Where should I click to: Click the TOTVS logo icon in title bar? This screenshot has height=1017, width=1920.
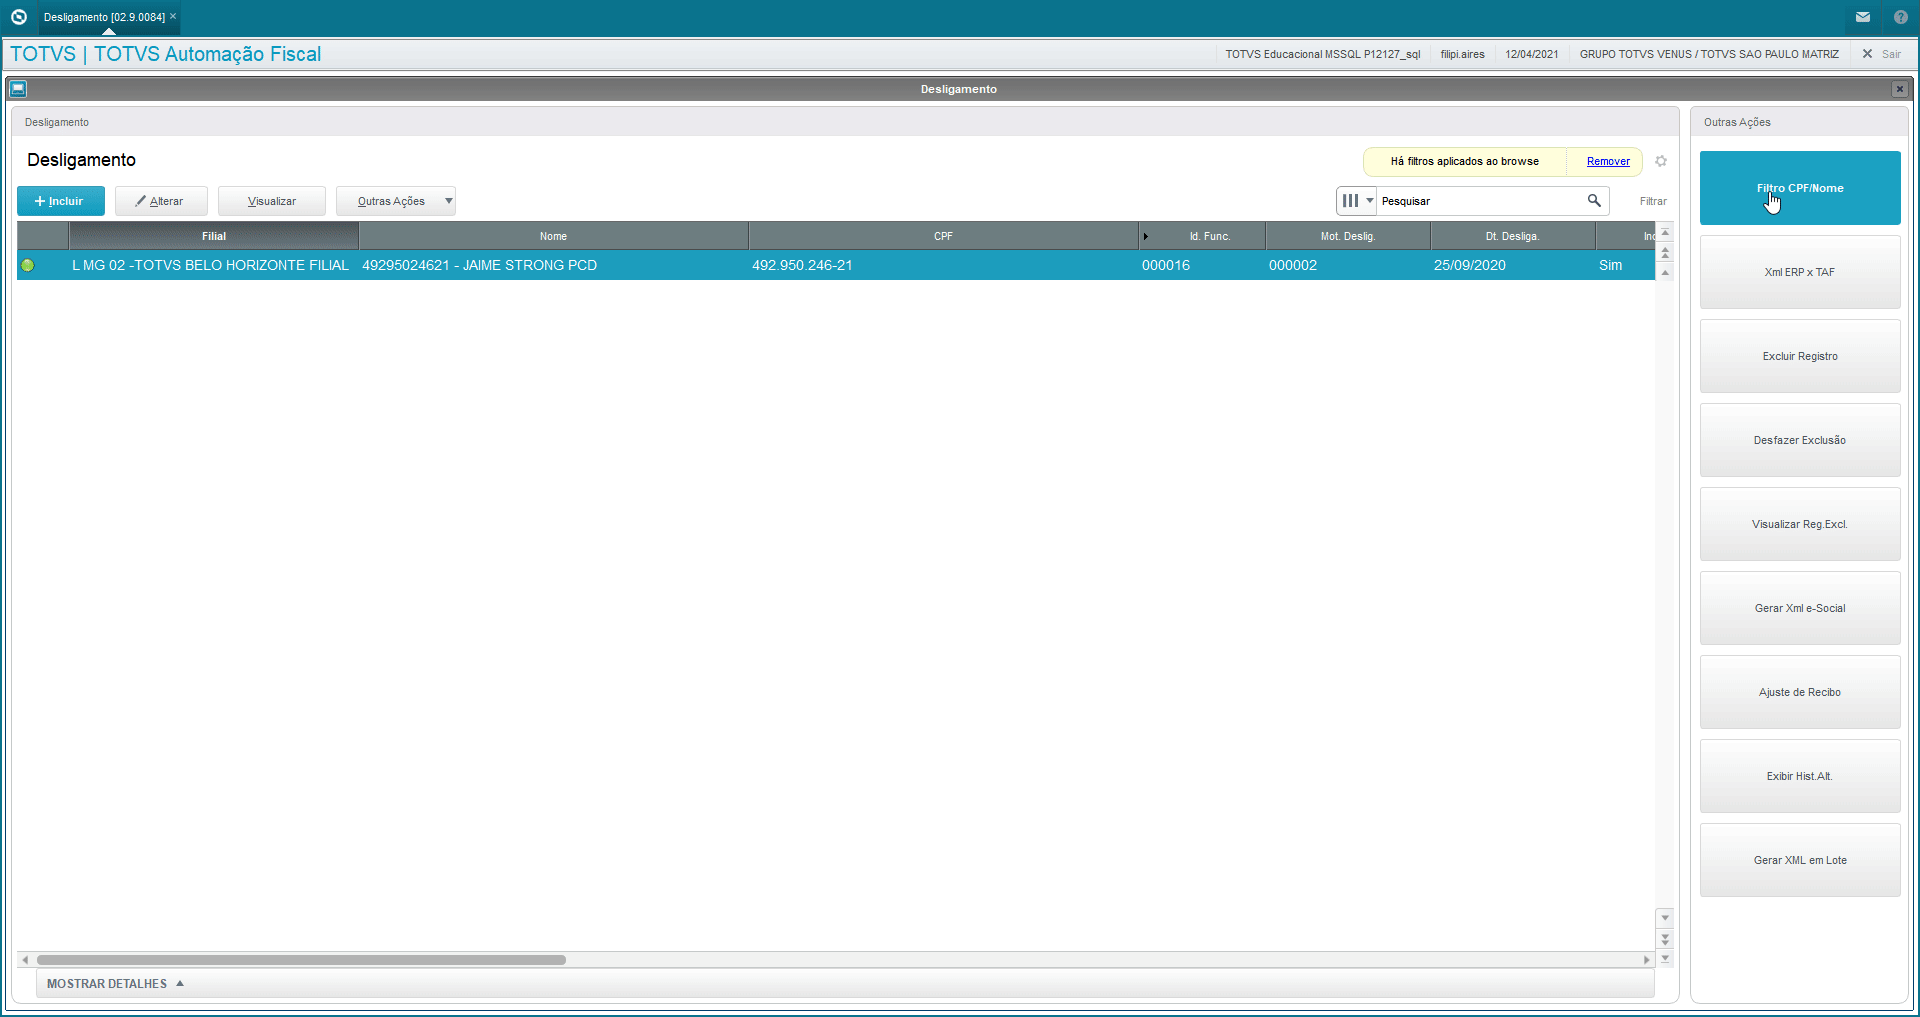18,17
